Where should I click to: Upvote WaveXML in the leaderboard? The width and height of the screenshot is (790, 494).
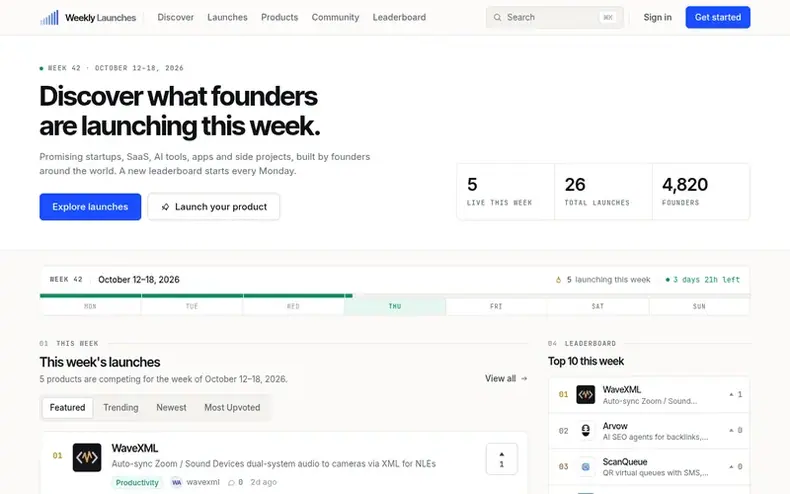736,395
